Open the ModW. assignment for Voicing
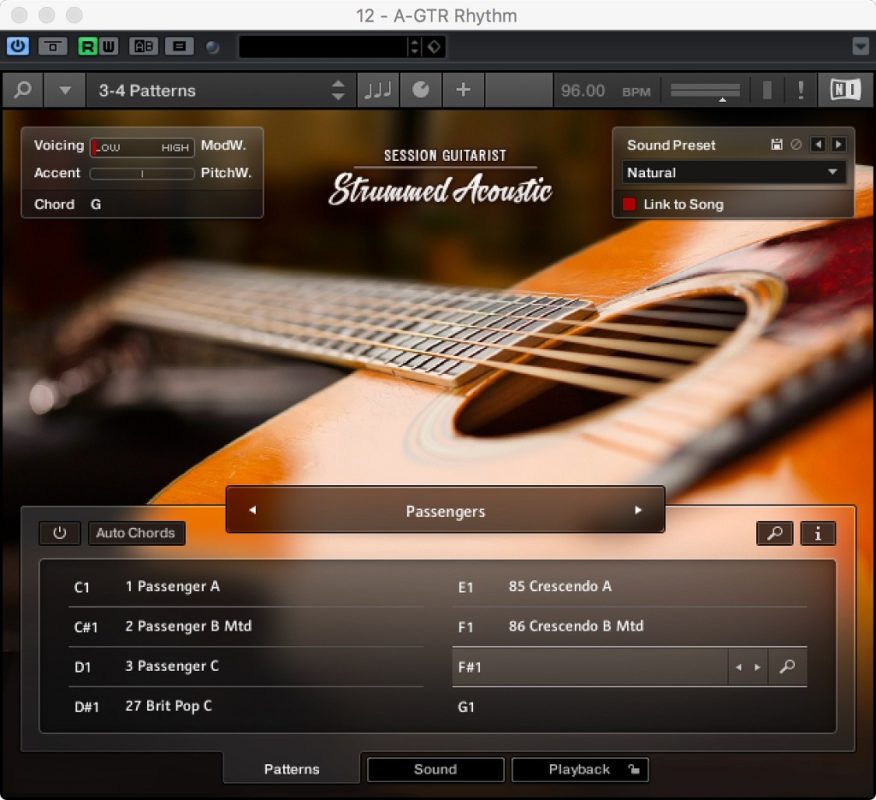The height and width of the screenshot is (800, 876). point(223,145)
